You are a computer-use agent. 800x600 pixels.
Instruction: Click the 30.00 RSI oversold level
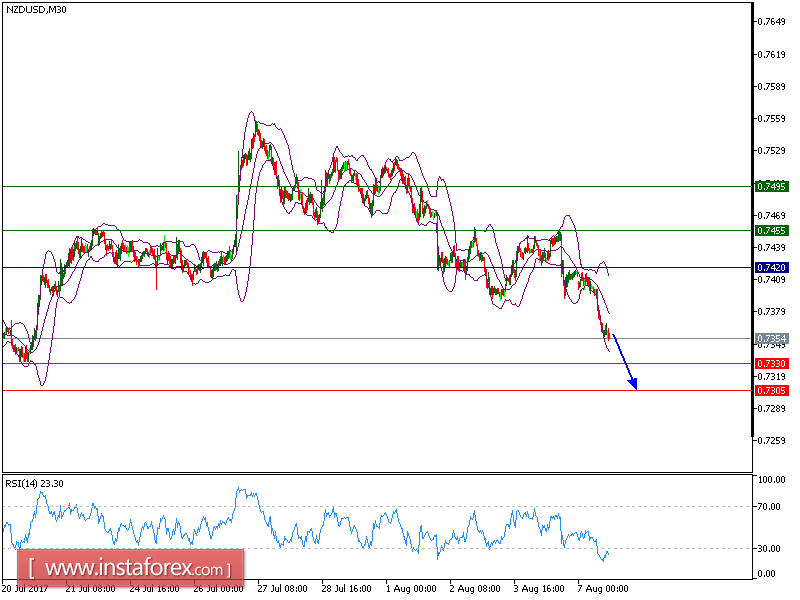tap(771, 547)
